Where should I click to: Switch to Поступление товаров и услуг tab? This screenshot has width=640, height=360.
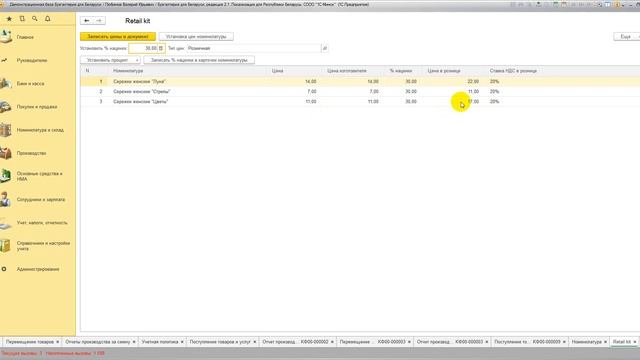click(x=220, y=342)
